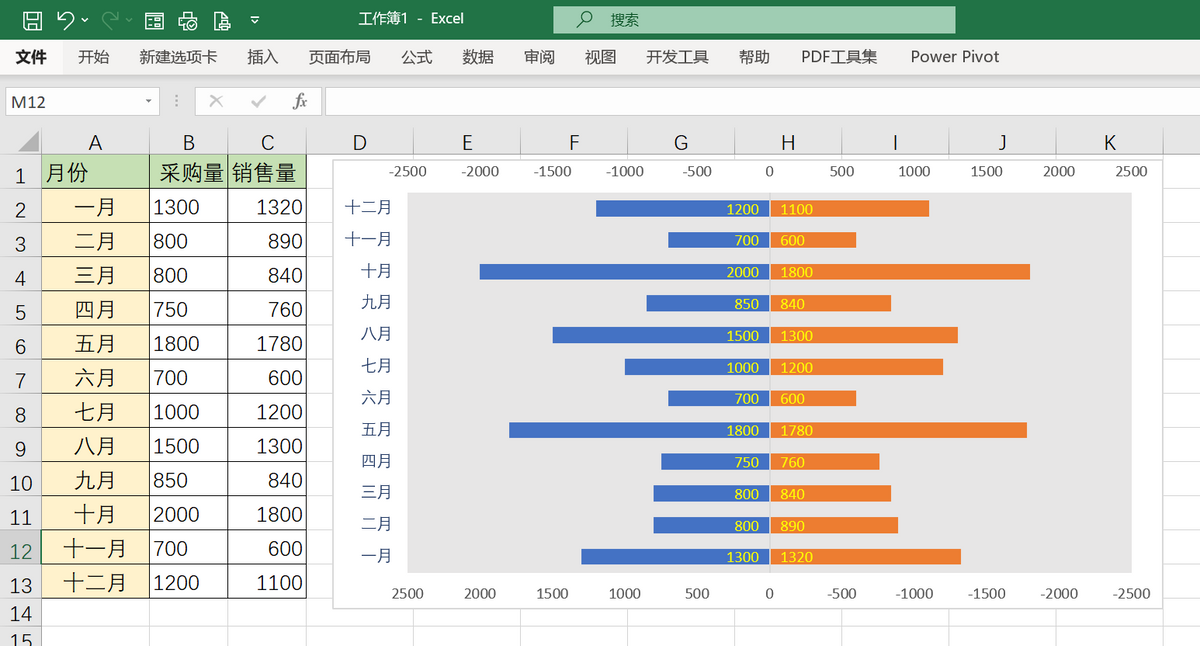Select cell with 五月 in column A

tap(95, 343)
